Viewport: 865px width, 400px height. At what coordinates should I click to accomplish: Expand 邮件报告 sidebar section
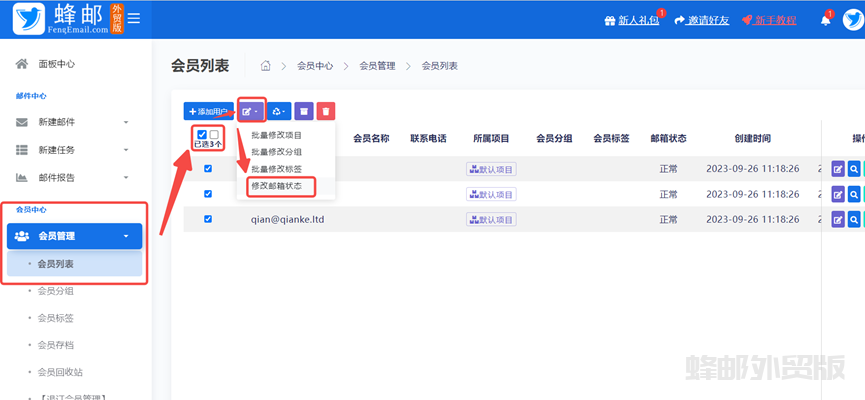pos(75,177)
